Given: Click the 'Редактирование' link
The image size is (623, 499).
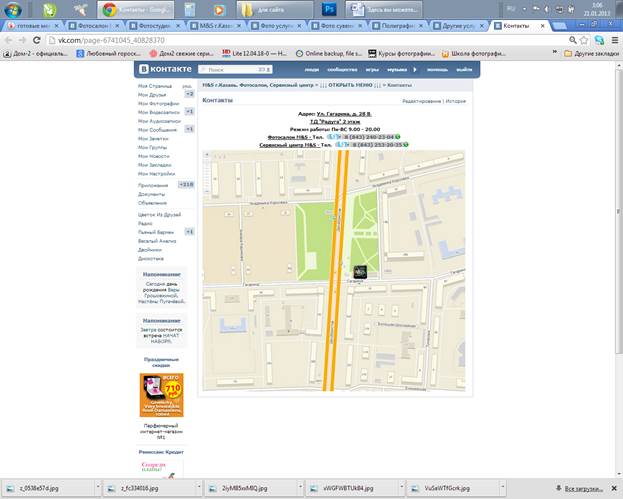Looking at the screenshot, I should [x=422, y=101].
